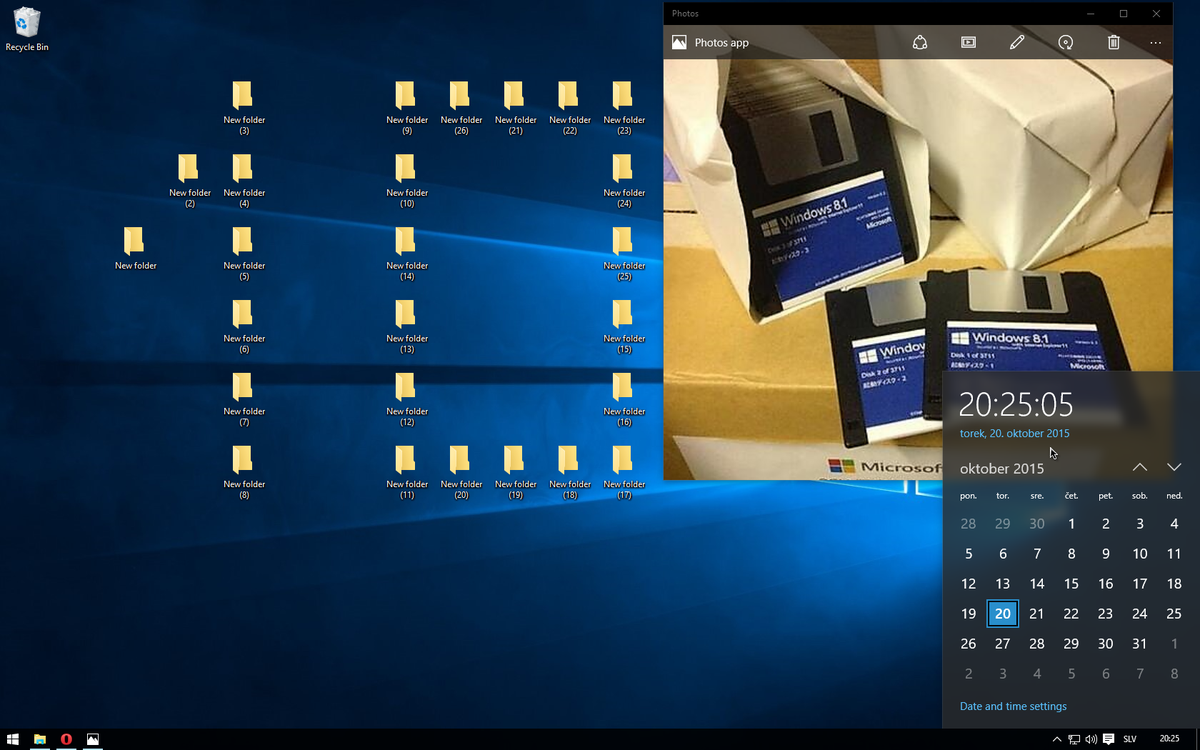This screenshot has height=750, width=1200.
Task: Select the New folder (8) icon
Action: pyautogui.click(x=243, y=473)
